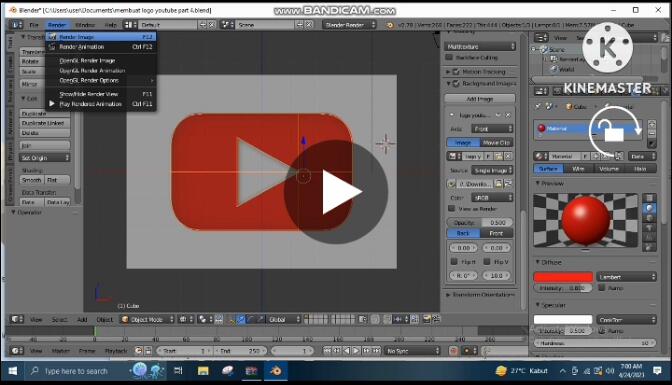Open the sRGB color space dropdown

(x=492, y=198)
